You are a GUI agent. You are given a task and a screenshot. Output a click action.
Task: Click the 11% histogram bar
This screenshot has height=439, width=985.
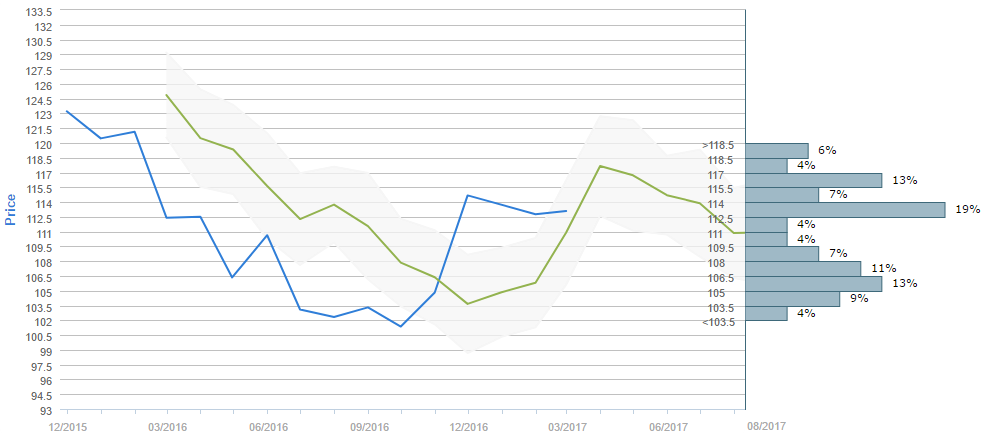803,269
